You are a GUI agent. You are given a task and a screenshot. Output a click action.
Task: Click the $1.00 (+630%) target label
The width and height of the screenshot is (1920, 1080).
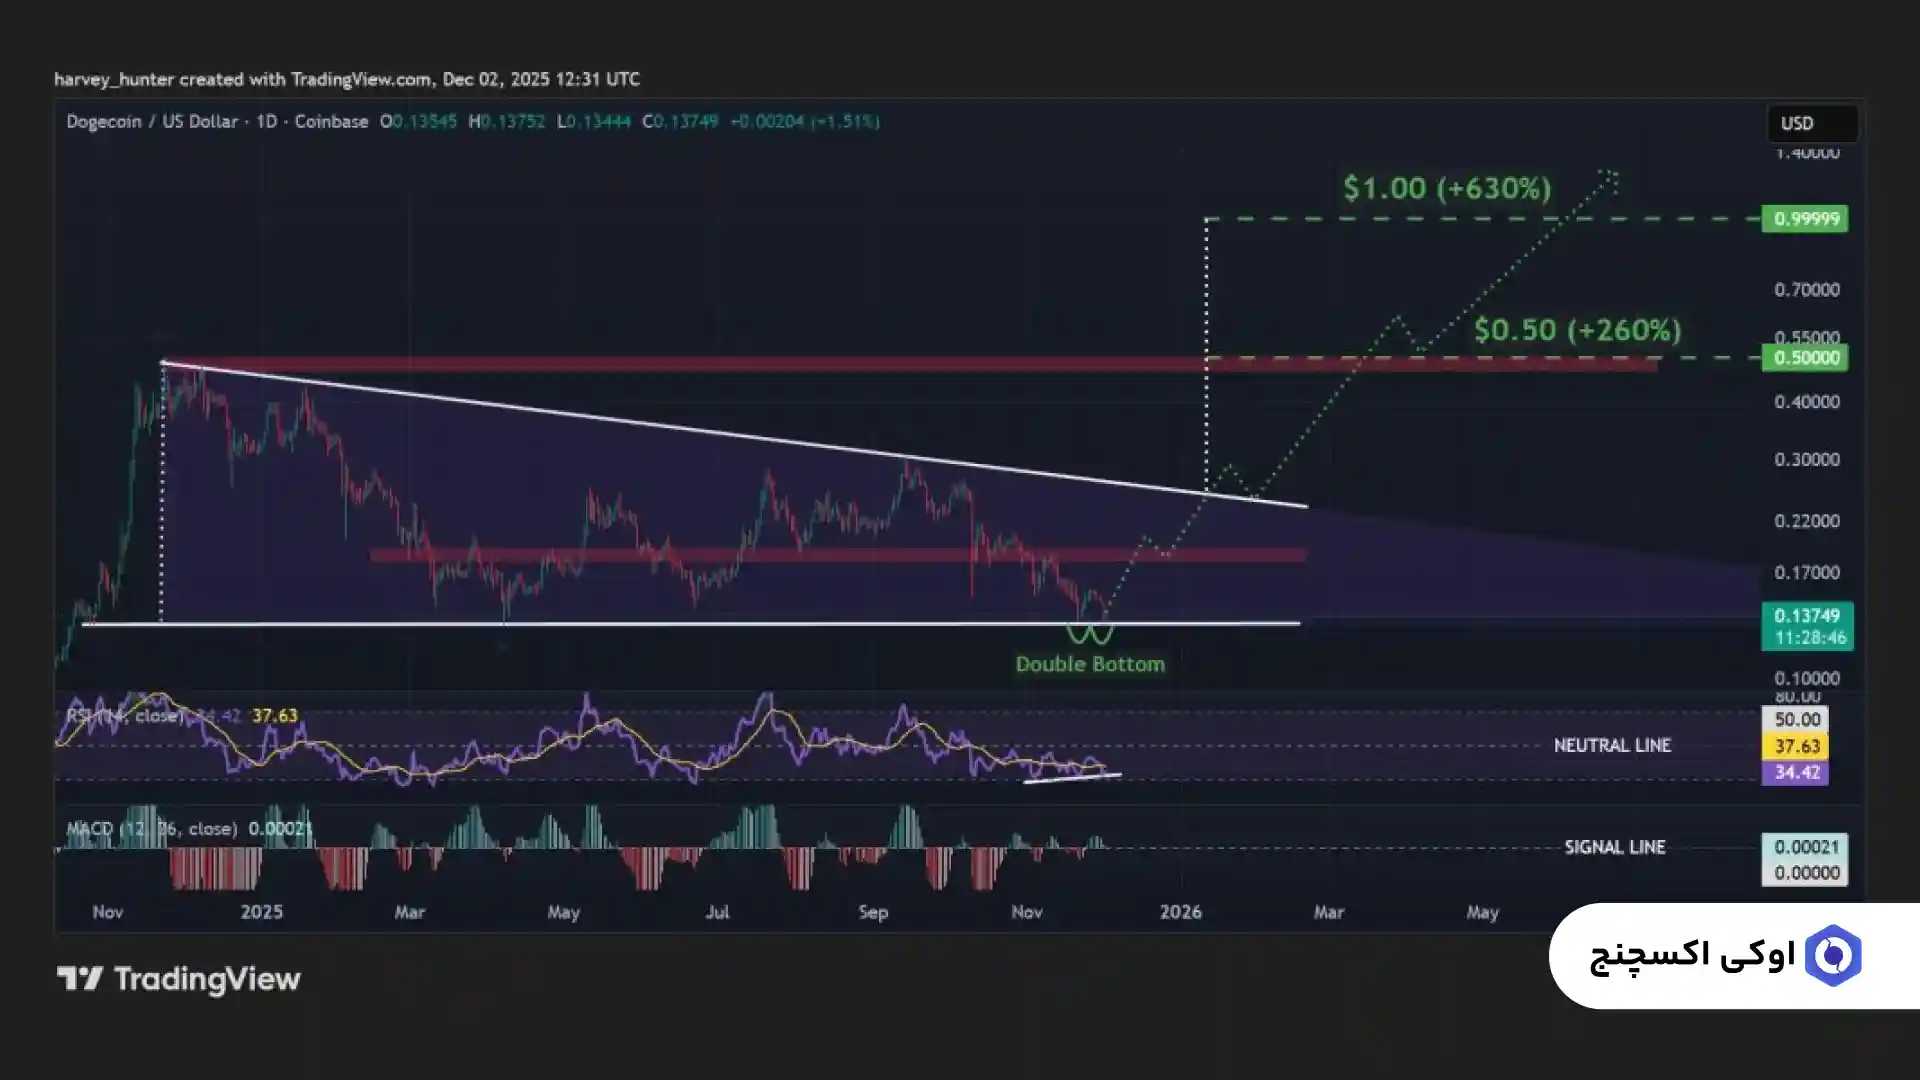pos(1446,188)
